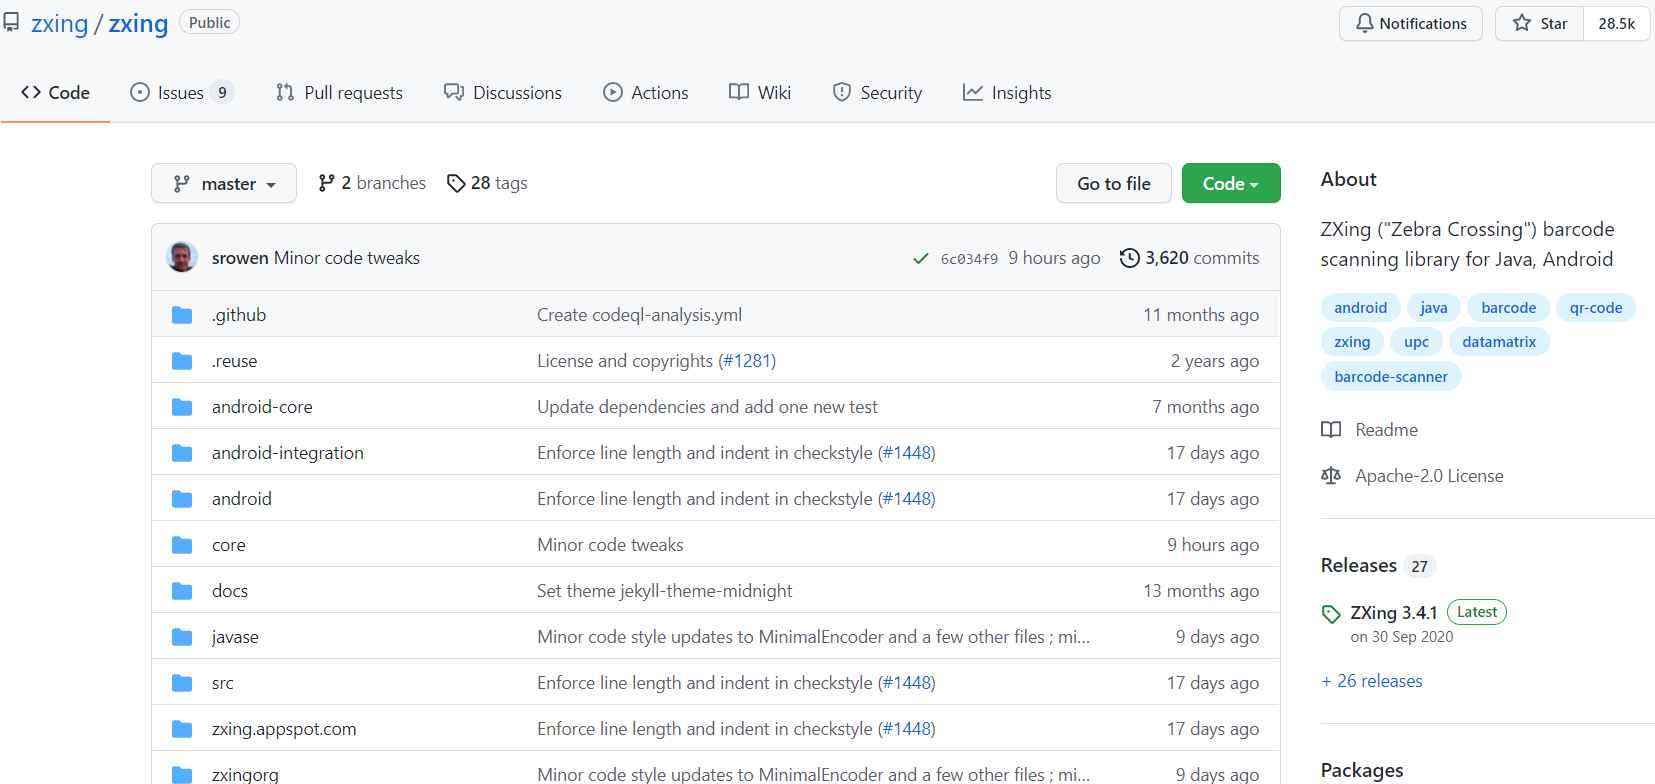
Task: Open the android-core folder icon
Action: (x=182, y=407)
